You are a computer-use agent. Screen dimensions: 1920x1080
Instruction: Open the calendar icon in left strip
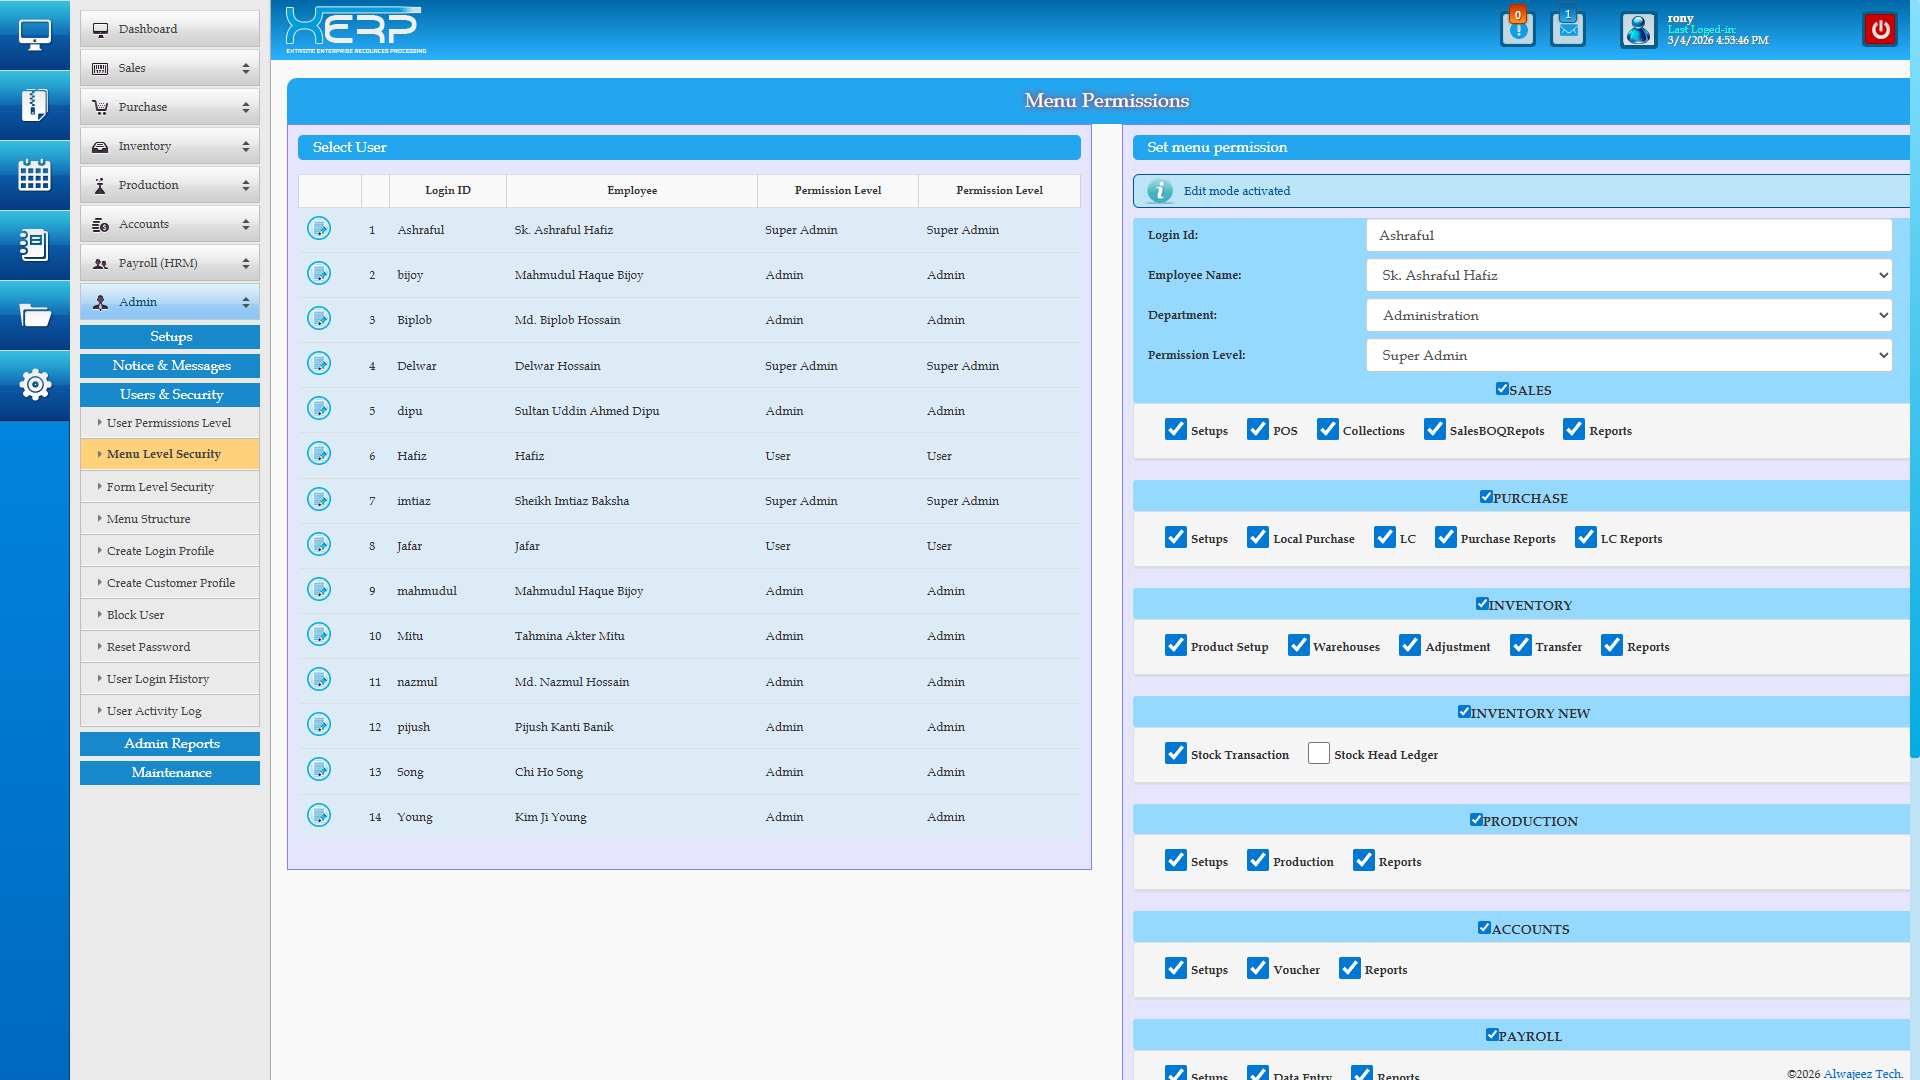pos(34,175)
